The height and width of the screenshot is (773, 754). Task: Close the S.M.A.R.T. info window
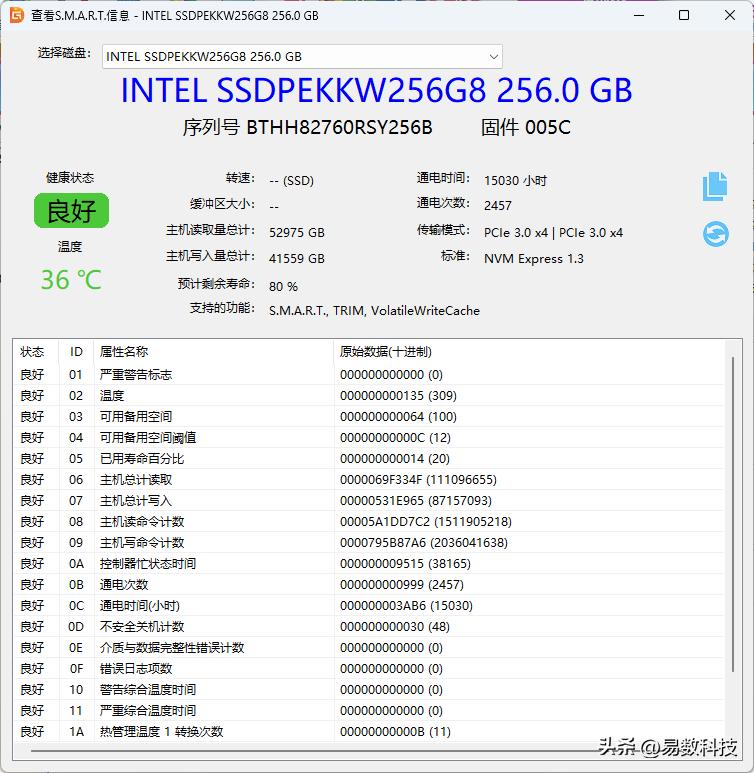pyautogui.click(x=730, y=15)
